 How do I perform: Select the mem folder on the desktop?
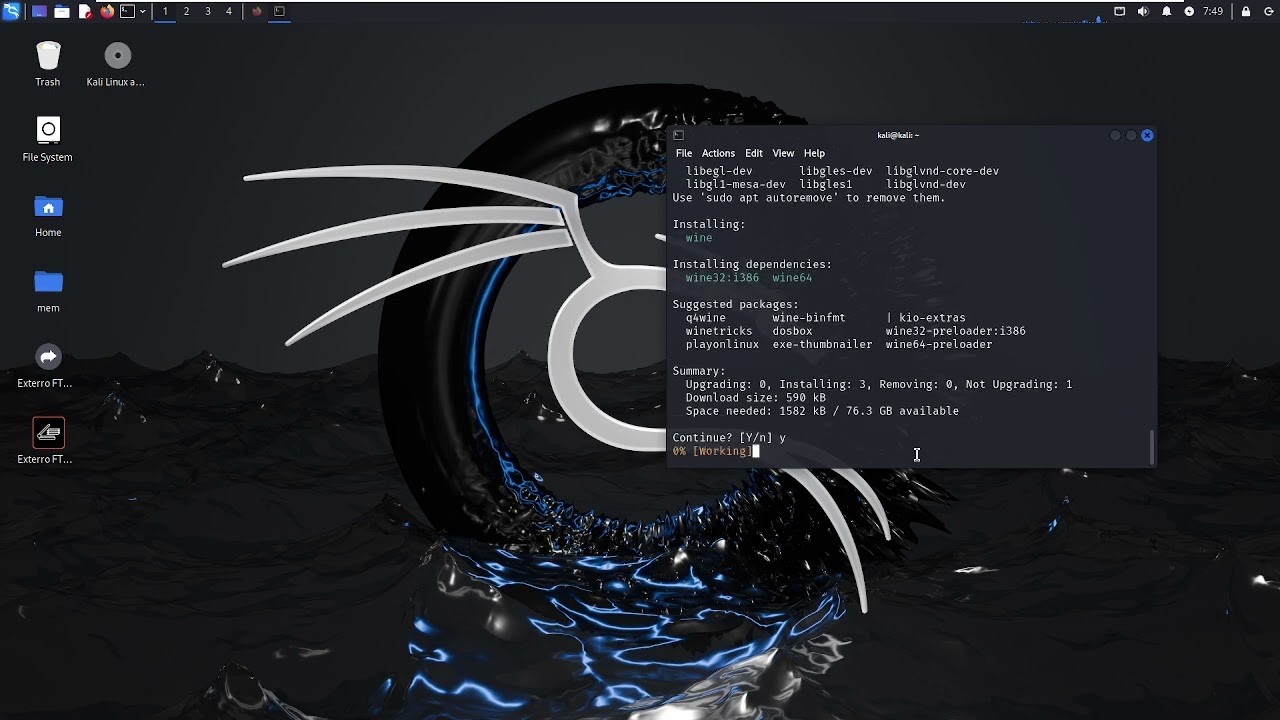pyautogui.click(x=48, y=290)
